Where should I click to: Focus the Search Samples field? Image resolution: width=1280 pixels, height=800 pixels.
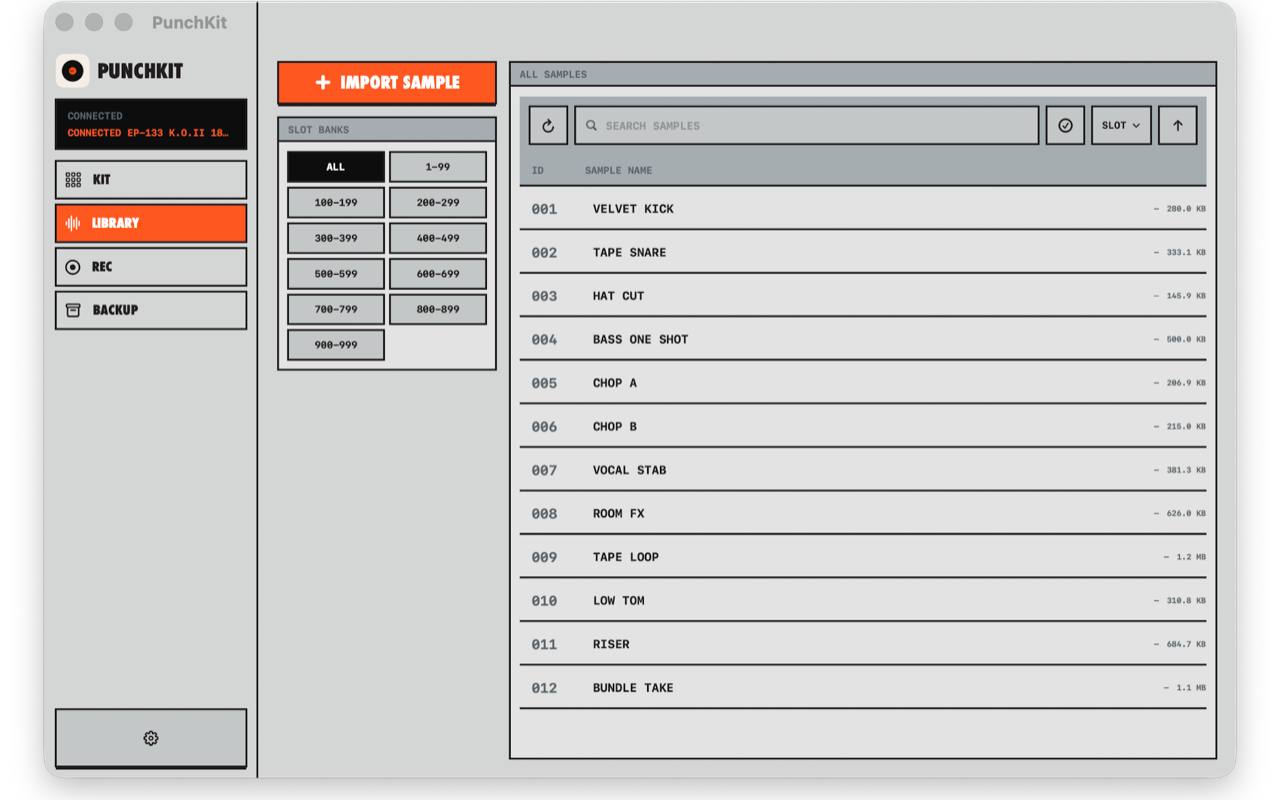pyautogui.click(x=807, y=126)
